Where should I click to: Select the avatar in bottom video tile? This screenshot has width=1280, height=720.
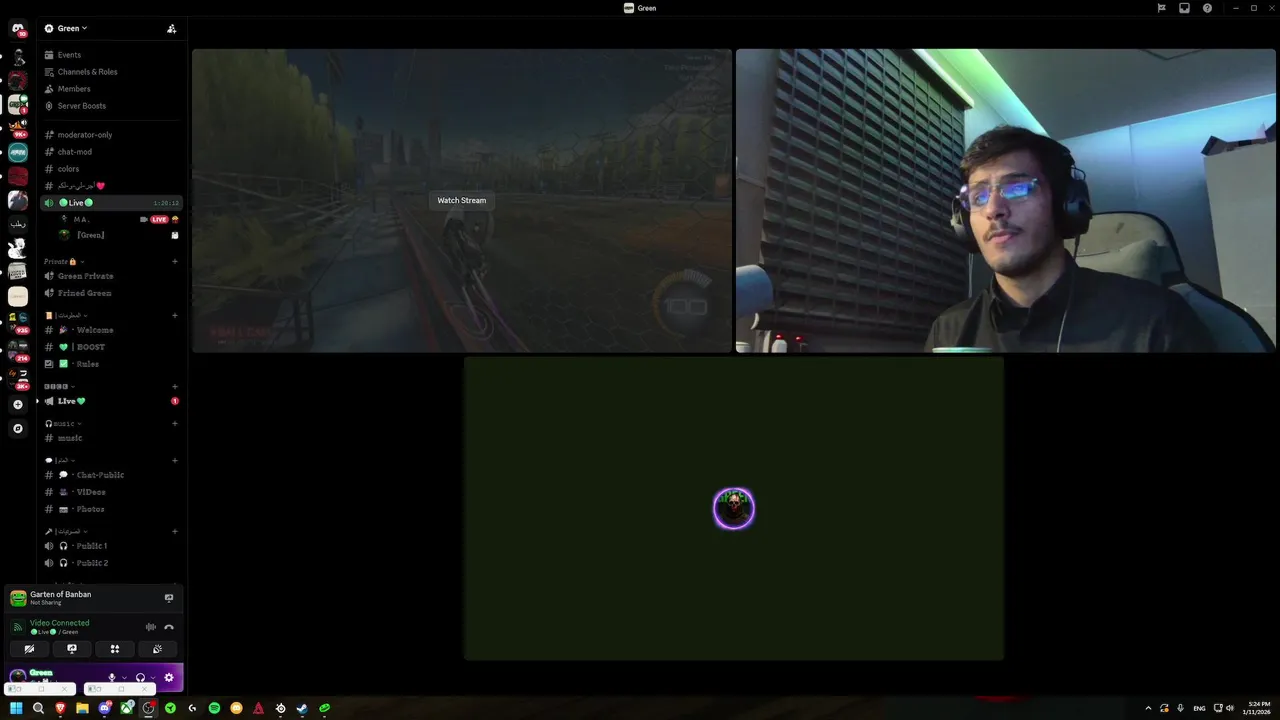click(734, 509)
